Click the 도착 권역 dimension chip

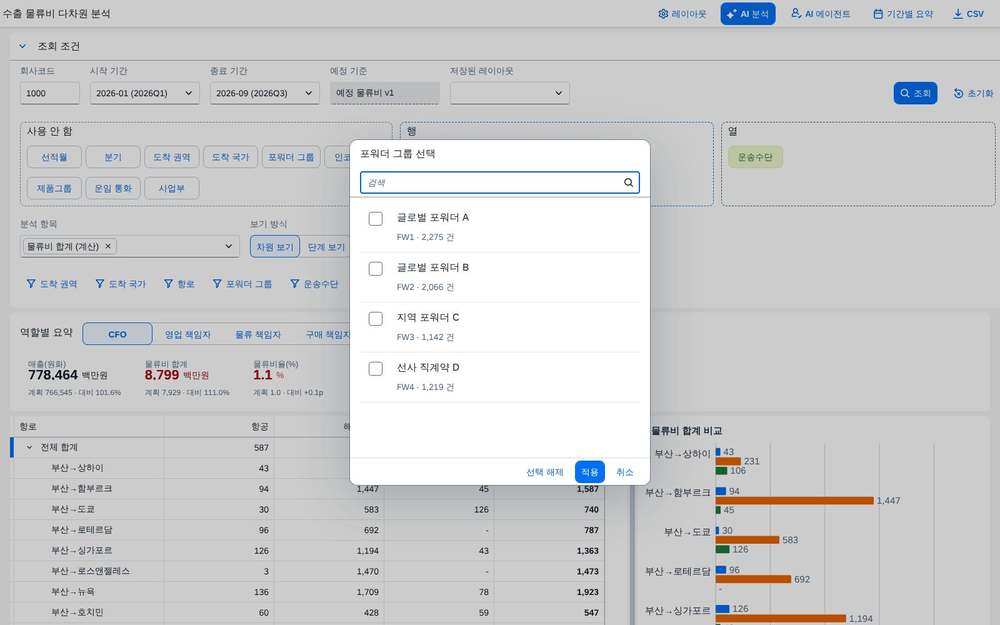[x=172, y=157]
